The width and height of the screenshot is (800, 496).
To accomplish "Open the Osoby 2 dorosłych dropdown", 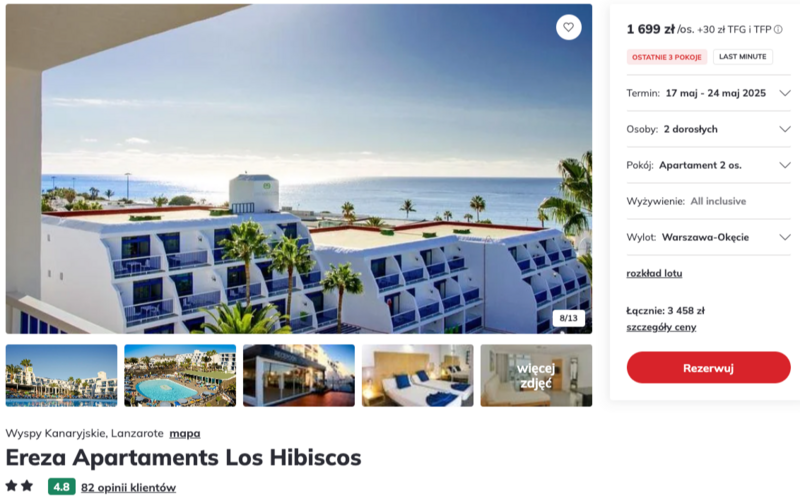I will 708,129.
